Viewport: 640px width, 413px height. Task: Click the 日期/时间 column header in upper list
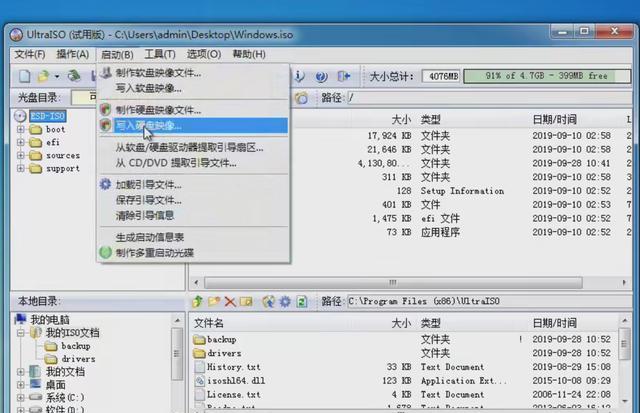(554, 120)
